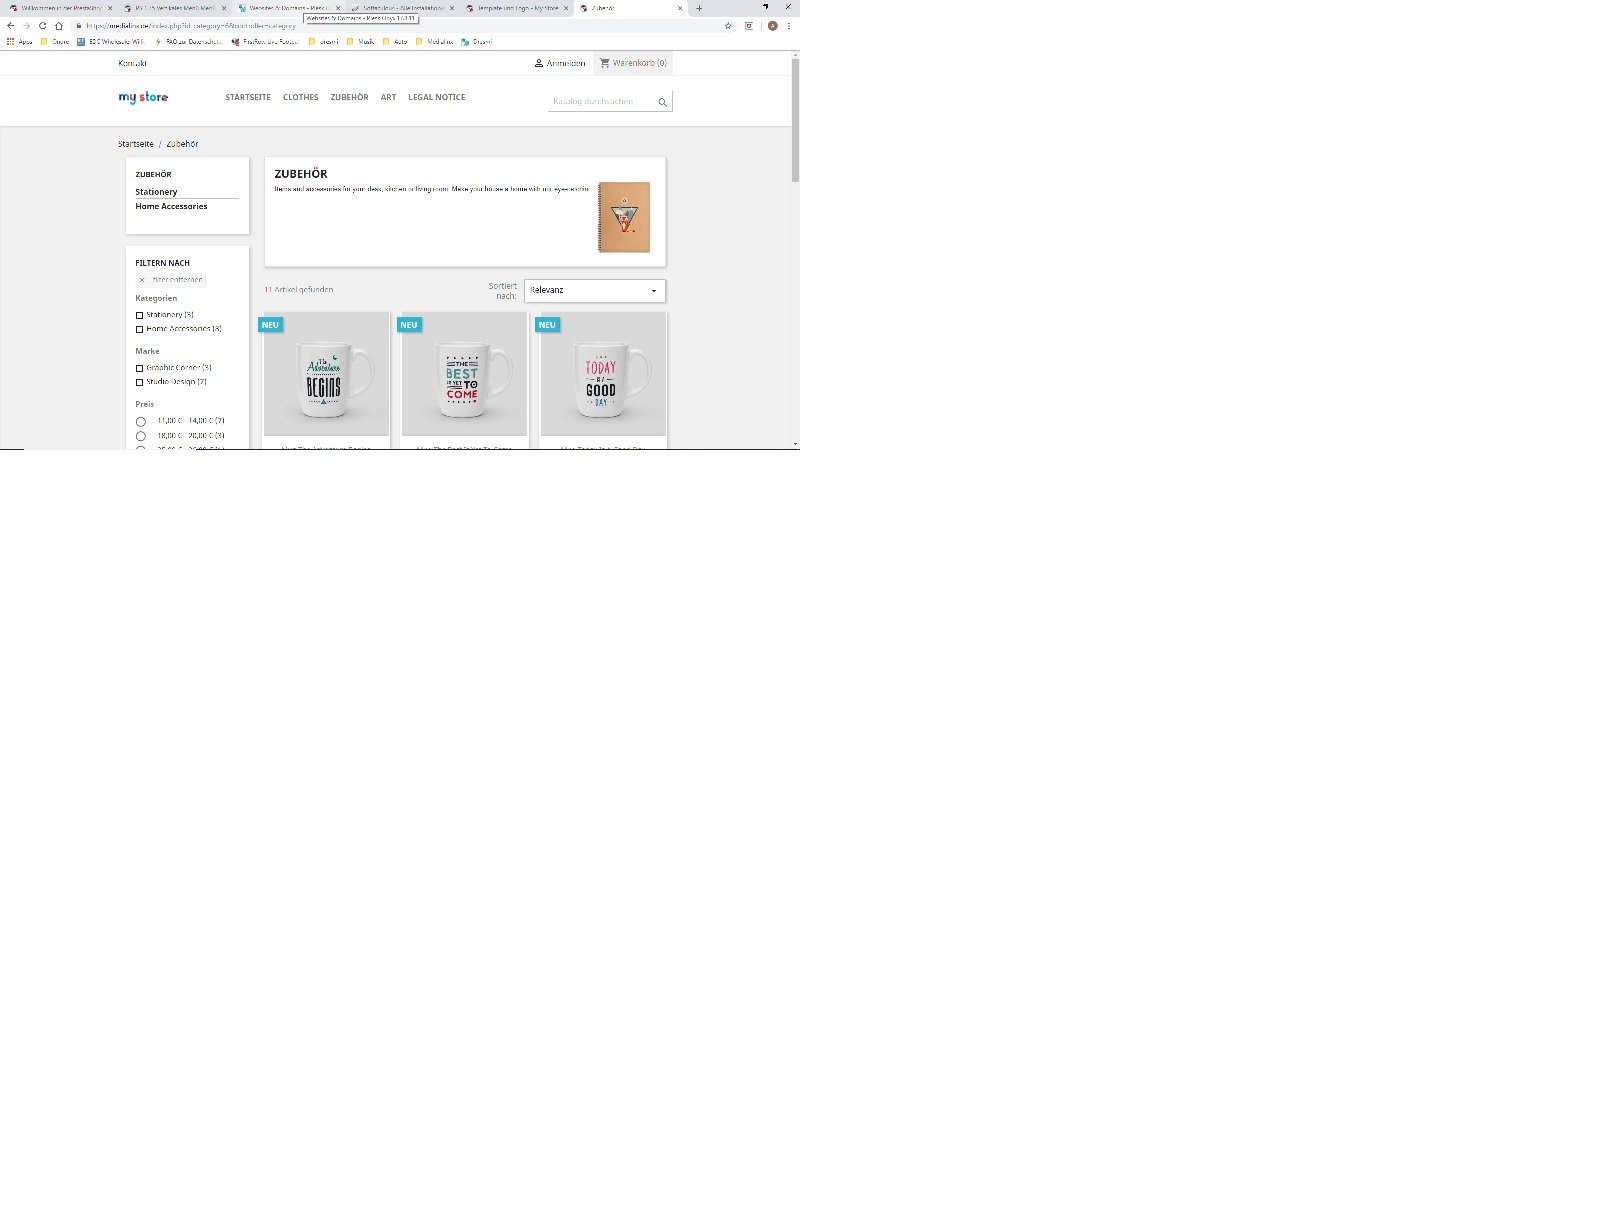The image size is (1613, 1210).
Task: Close the Zubehör browser tab
Action: click(x=679, y=8)
